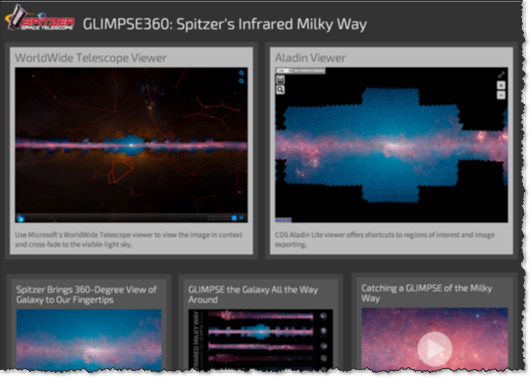Zoom in with WorldWide Telescope upper magnifier icon
Screen dimensions: 530x377
tap(241, 73)
